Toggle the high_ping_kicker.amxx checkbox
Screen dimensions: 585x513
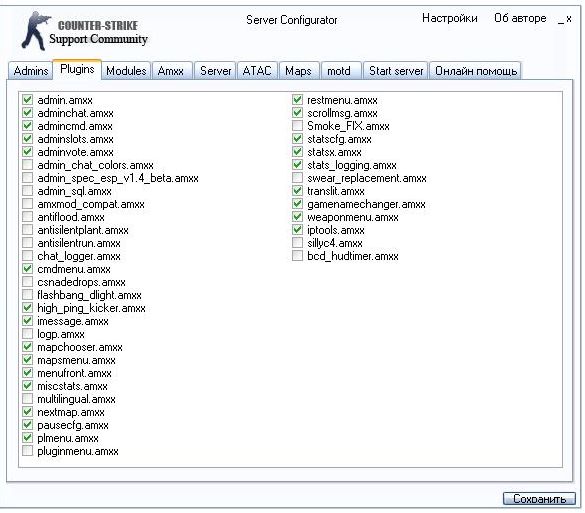(27, 308)
